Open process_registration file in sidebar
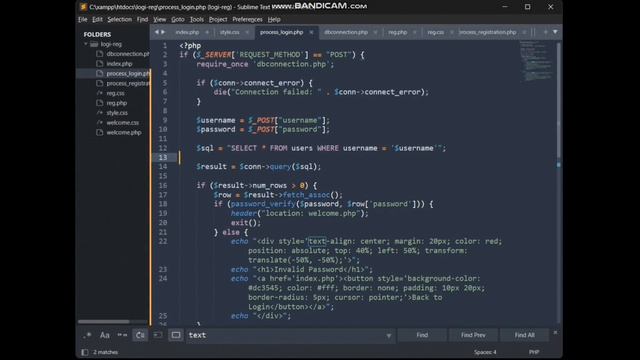Image resolution: width=640 pixels, height=360 pixels. pyautogui.click(x=128, y=83)
